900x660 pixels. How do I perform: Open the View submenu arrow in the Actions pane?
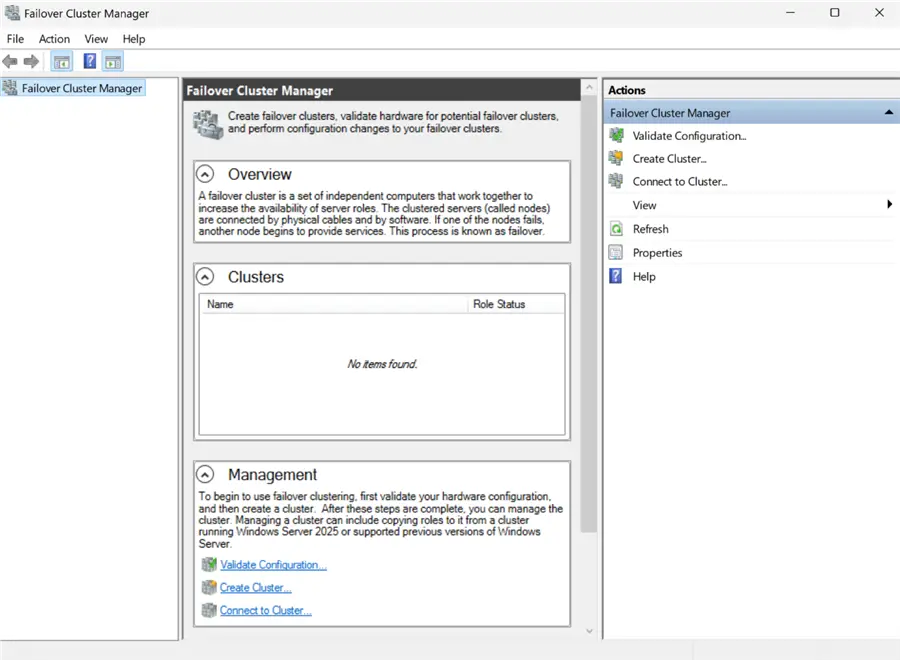(x=889, y=204)
